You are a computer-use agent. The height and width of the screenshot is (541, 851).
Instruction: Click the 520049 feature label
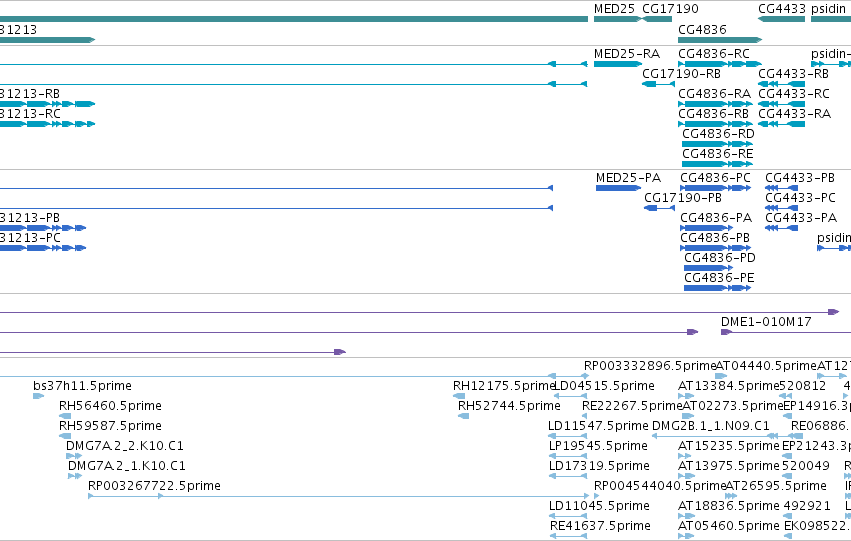coord(806,466)
